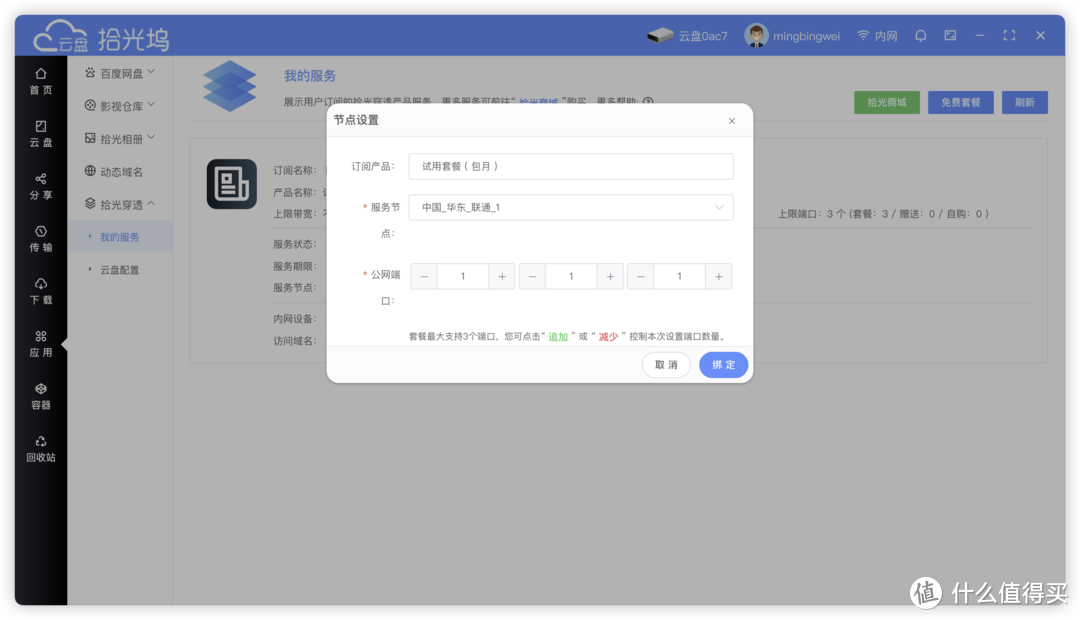Click the 绑定 confirm button
The image size is (1080, 620).
(723, 365)
